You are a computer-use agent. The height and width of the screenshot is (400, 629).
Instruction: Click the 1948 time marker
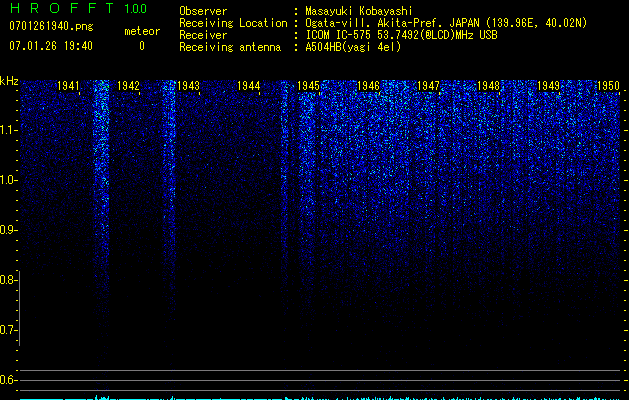click(x=488, y=86)
